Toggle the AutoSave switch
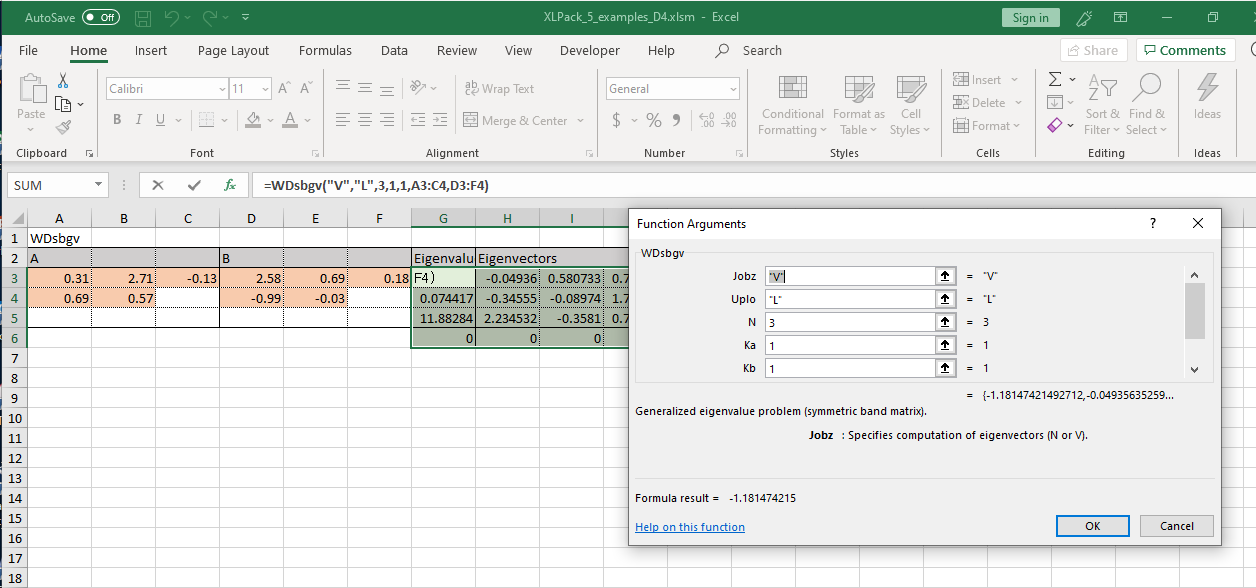 tap(100, 18)
